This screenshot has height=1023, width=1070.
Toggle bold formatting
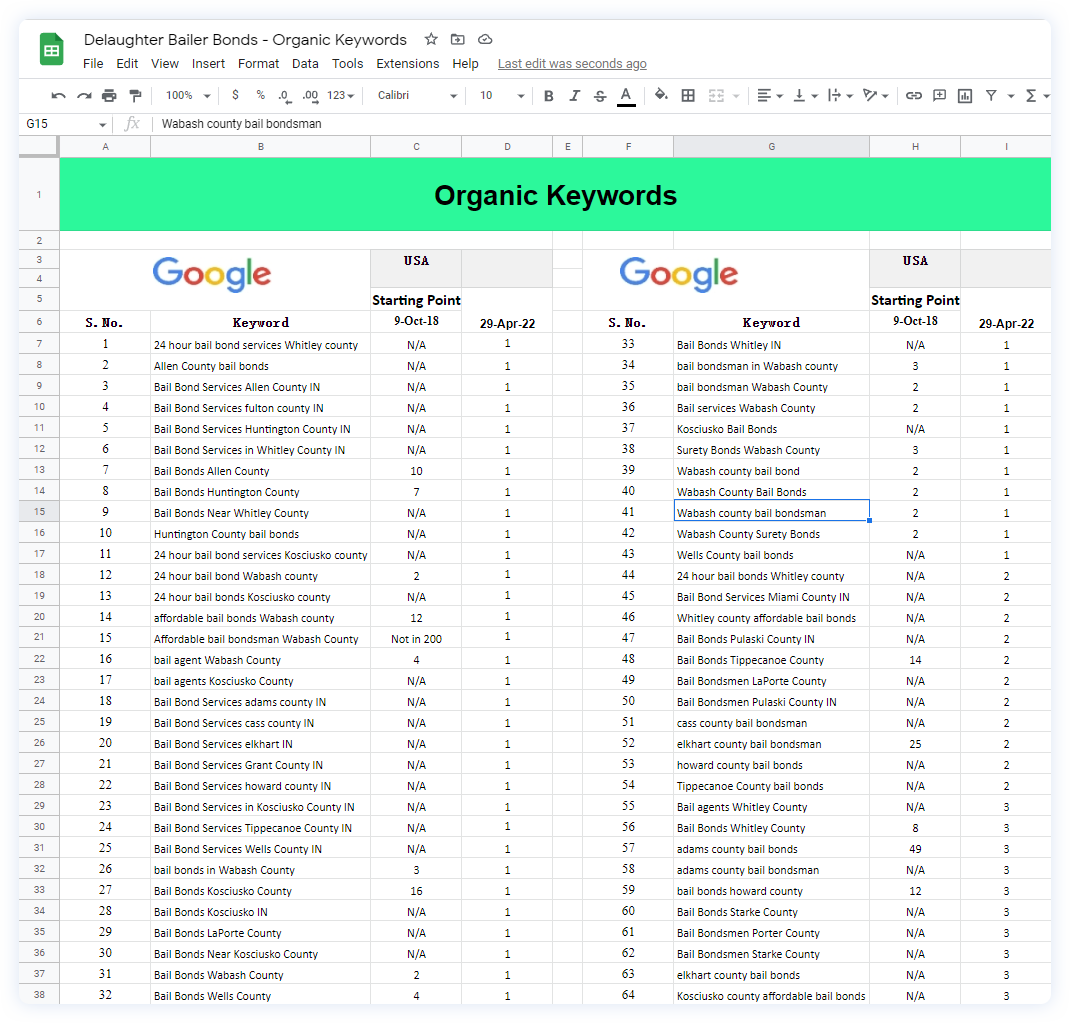click(548, 95)
